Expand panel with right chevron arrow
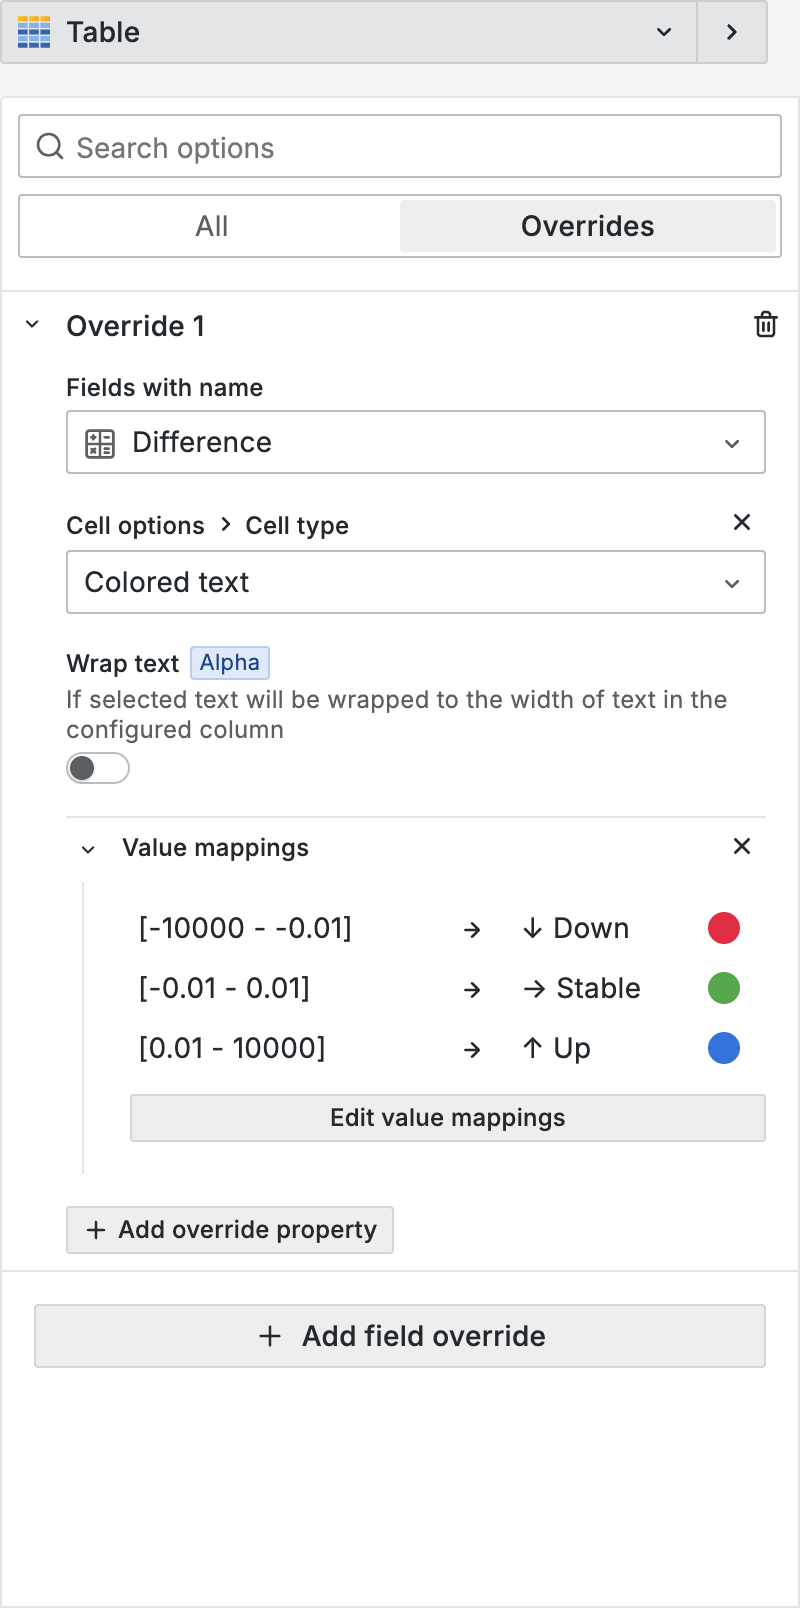 732,32
